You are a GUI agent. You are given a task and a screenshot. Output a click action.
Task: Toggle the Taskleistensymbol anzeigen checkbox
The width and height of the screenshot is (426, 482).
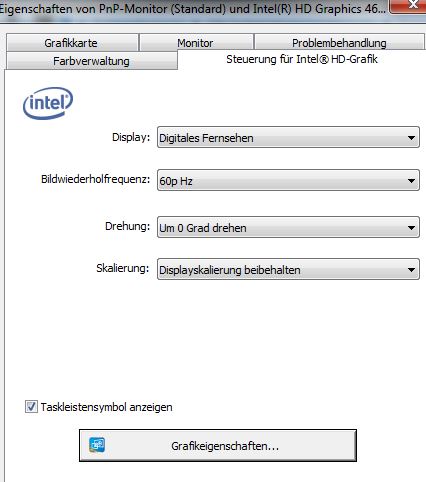tap(31, 407)
